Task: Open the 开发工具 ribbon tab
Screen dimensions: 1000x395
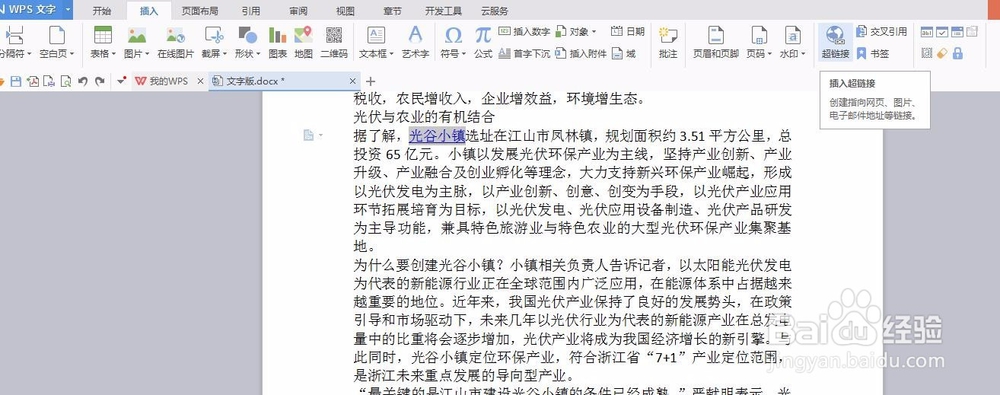Action: pos(443,11)
